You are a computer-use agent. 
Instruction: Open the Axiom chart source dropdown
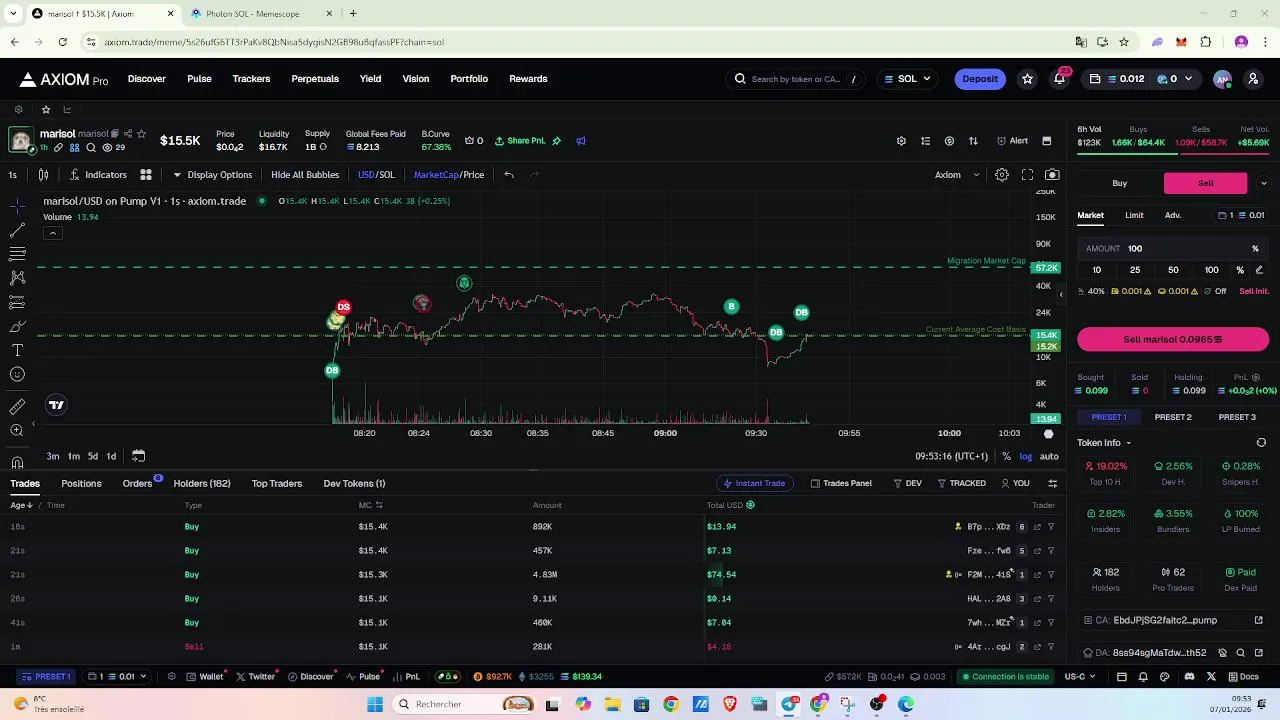click(x=957, y=175)
